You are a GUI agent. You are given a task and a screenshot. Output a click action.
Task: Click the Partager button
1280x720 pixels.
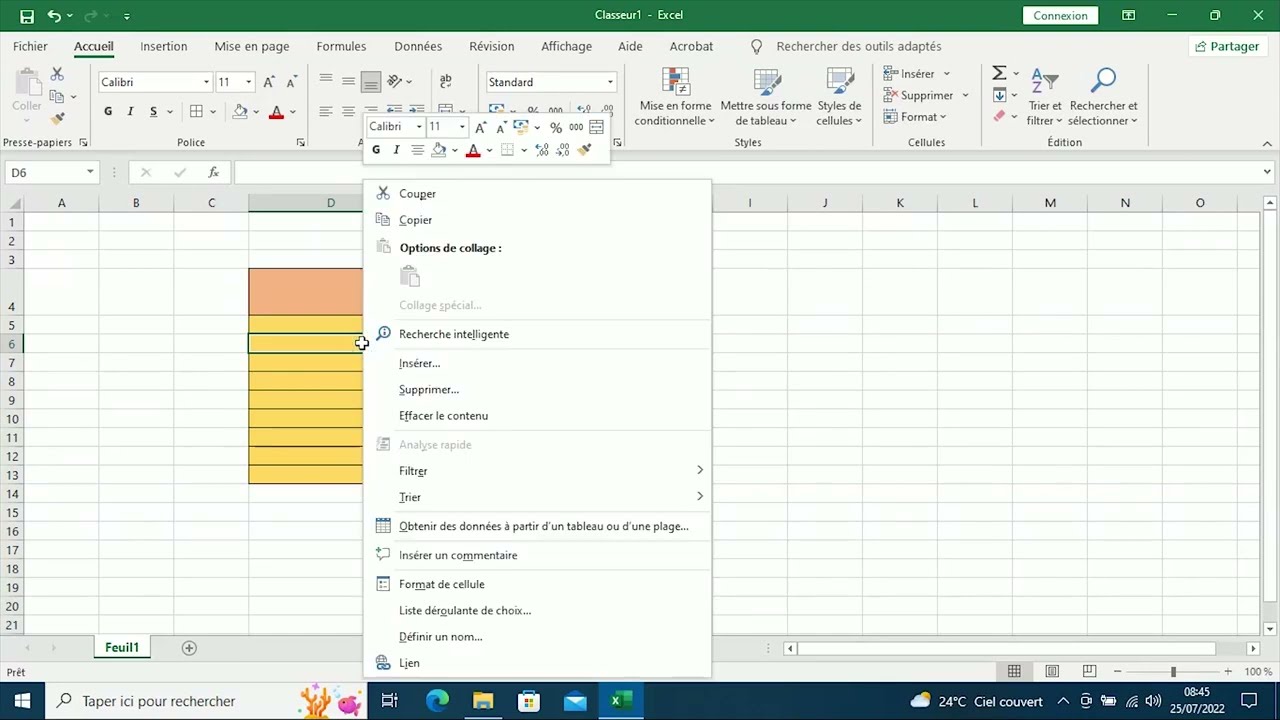click(x=1227, y=46)
